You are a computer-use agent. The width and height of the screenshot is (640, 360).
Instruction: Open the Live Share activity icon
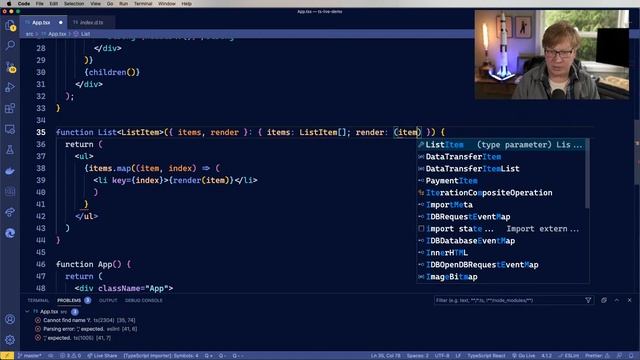click(x=10, y=212)
